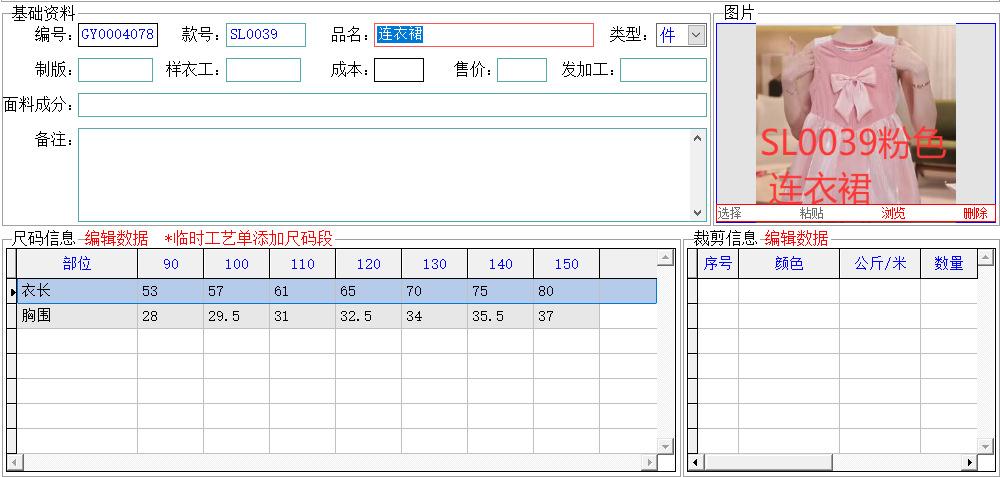Click the 衣长 value 65
This screenshot has height=477, width=1000.
[x=369, y=291]
